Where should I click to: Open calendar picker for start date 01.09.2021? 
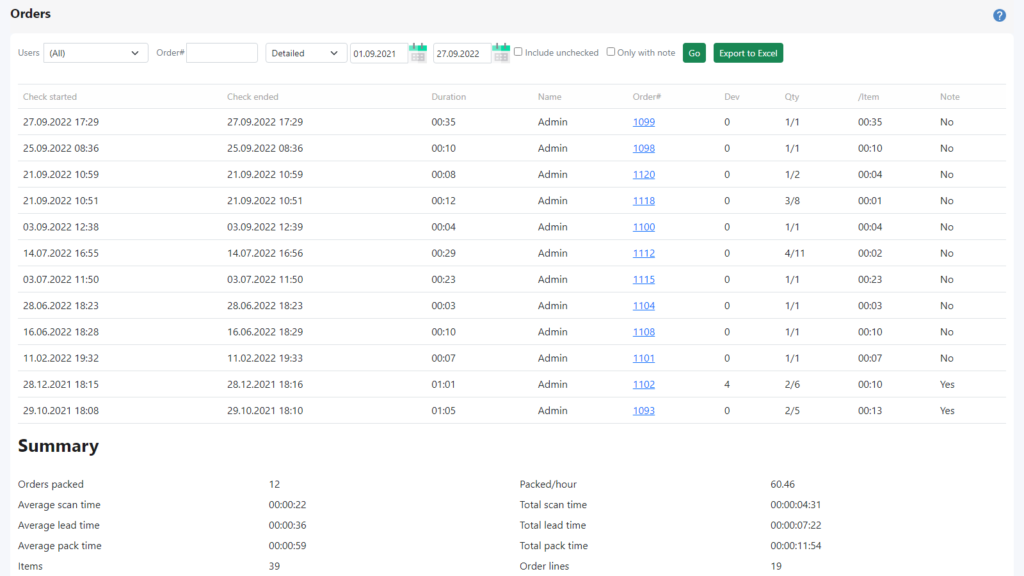pyautogui.click(x=418, y=53)
